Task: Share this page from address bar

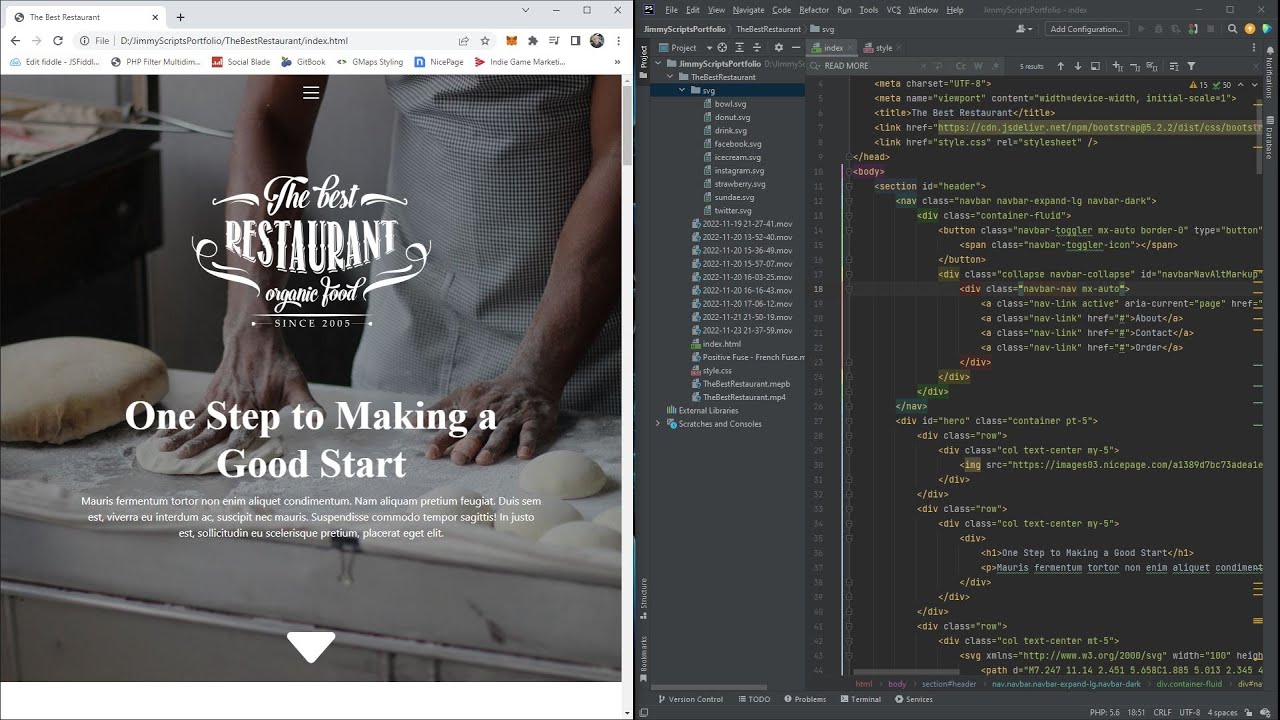Action: pos(464,41)
